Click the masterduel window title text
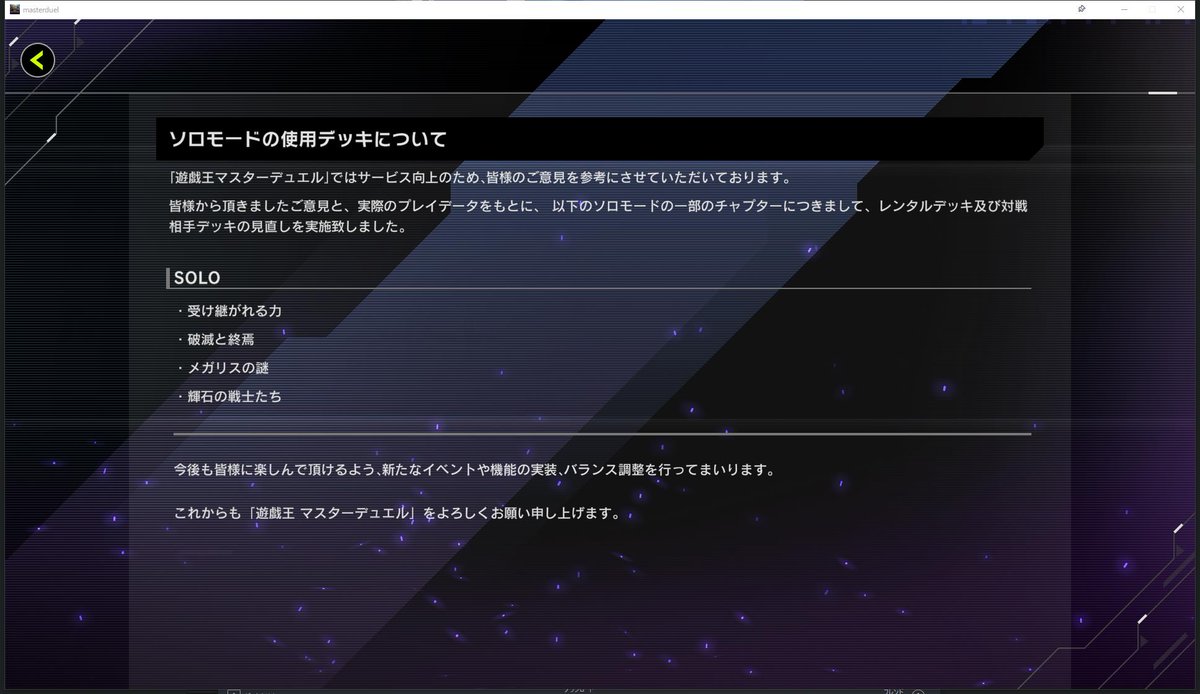Image resolution: width=1200 pixels, height=694 pixels. tap(42, 9)
